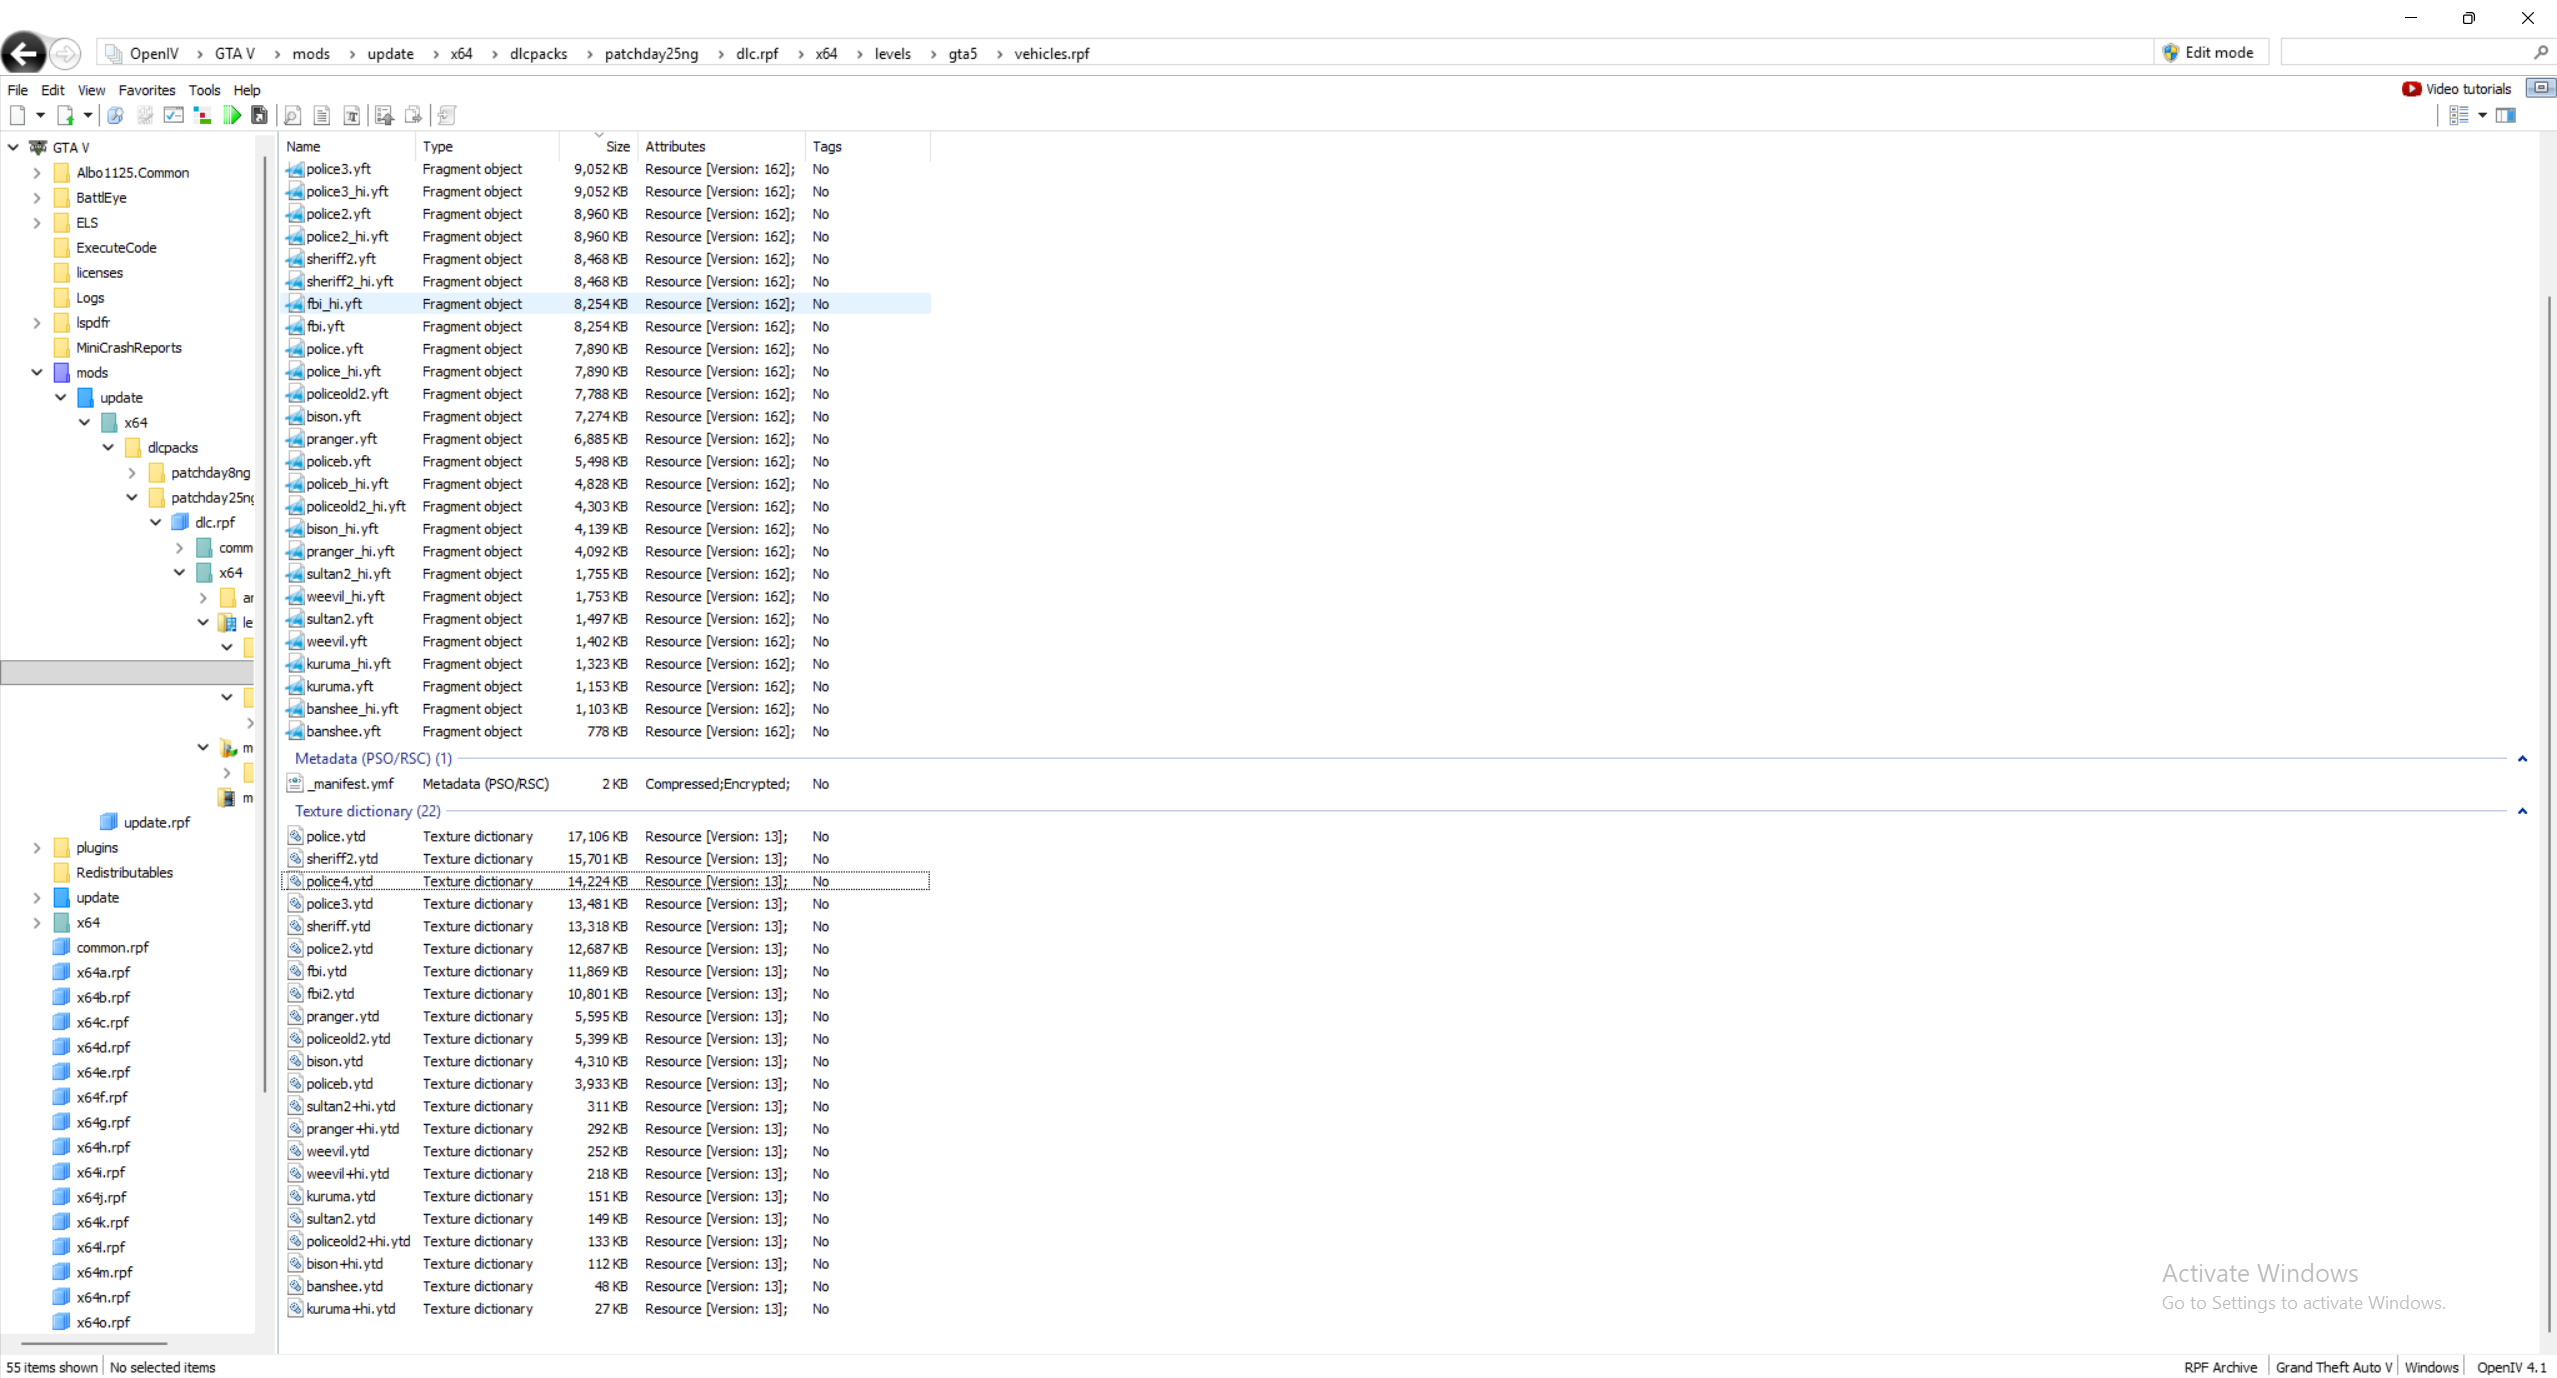
Task: Open the new file dropdown arrow
Action: (41, 116)
